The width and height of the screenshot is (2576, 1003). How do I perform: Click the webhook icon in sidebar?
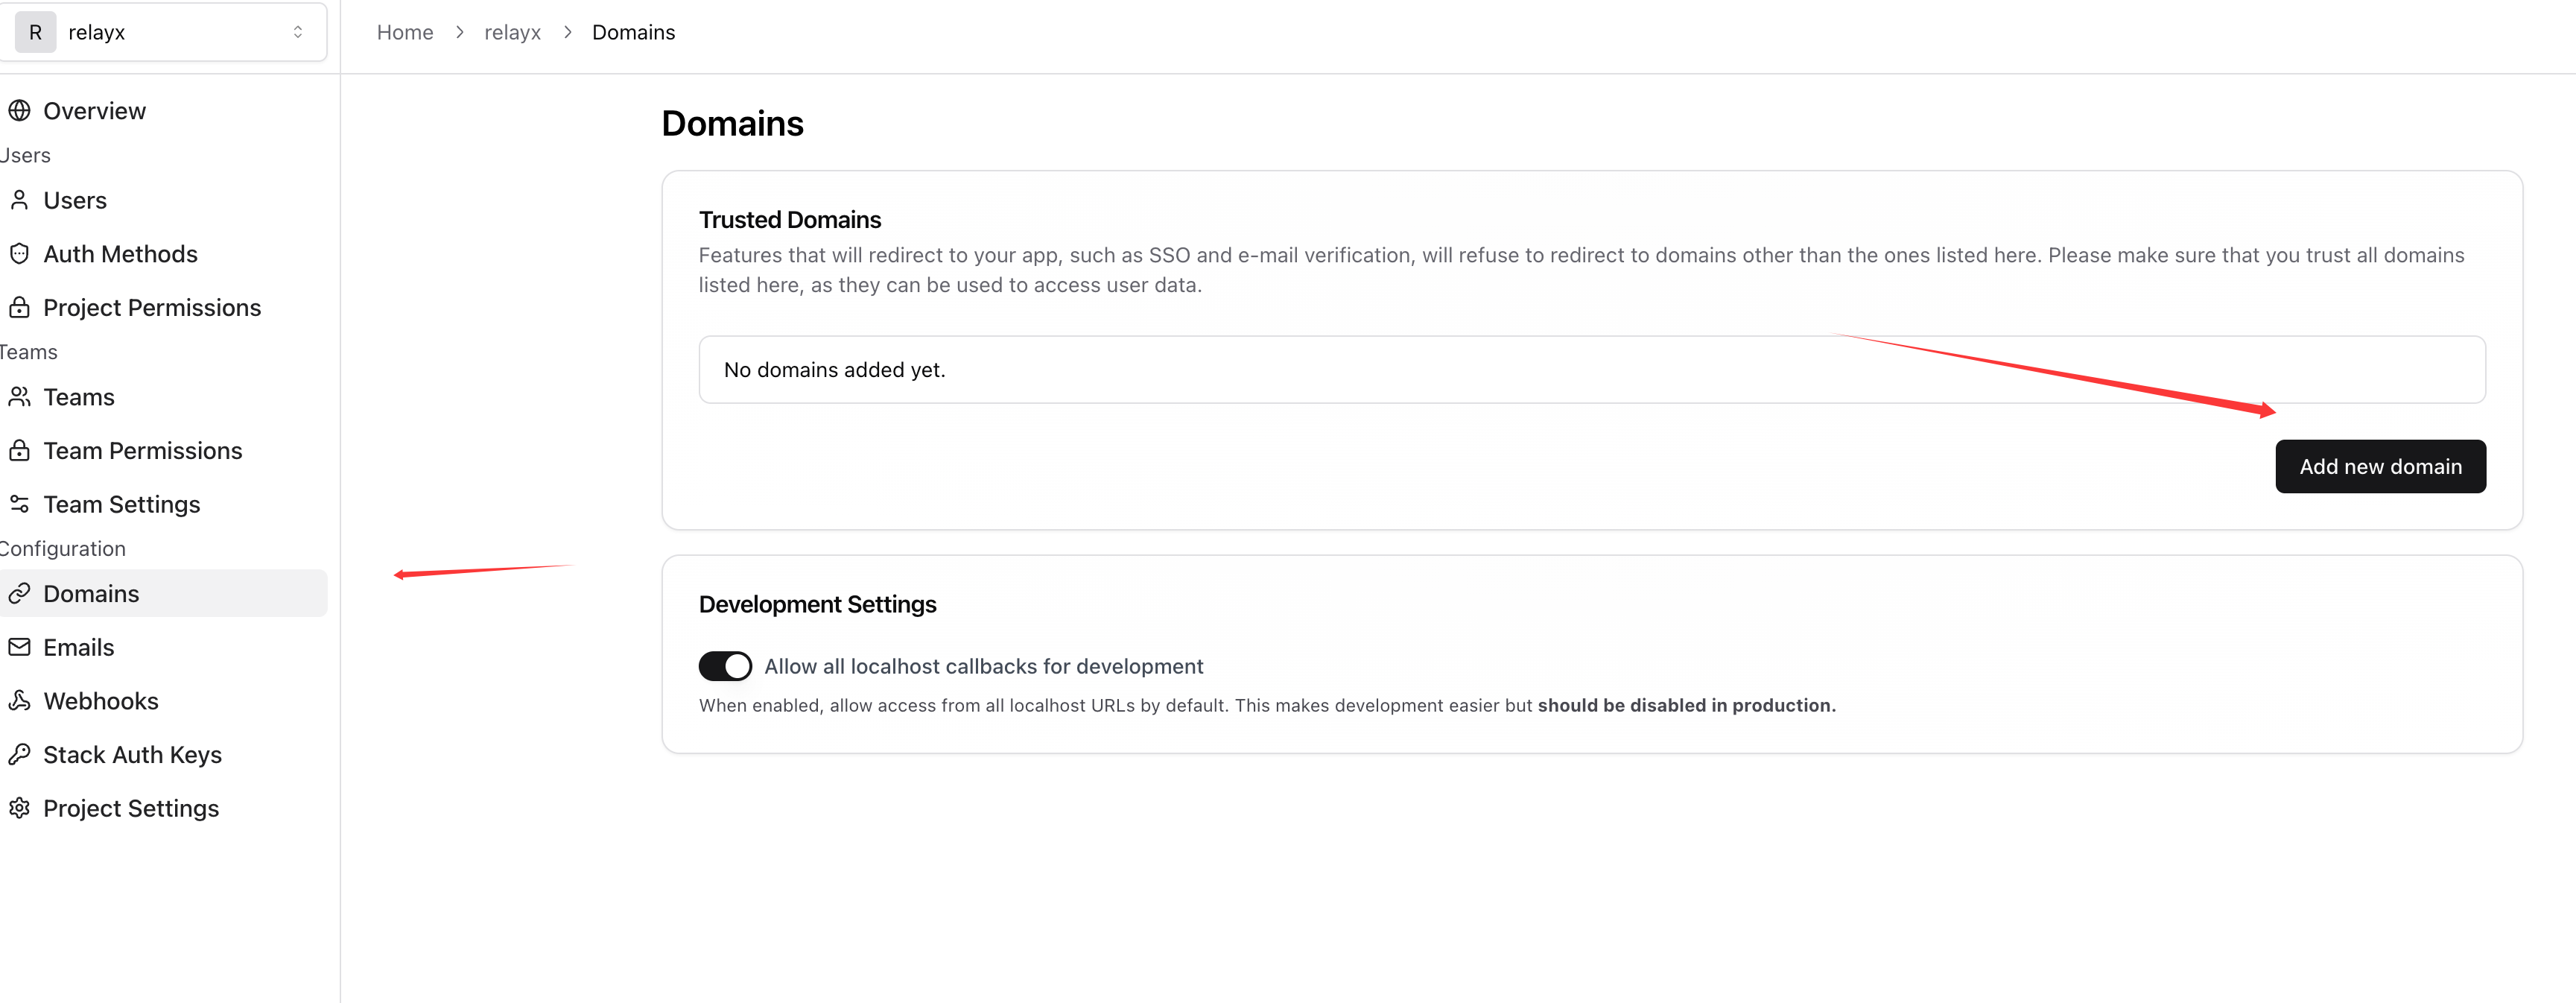[x=19, y=700]
